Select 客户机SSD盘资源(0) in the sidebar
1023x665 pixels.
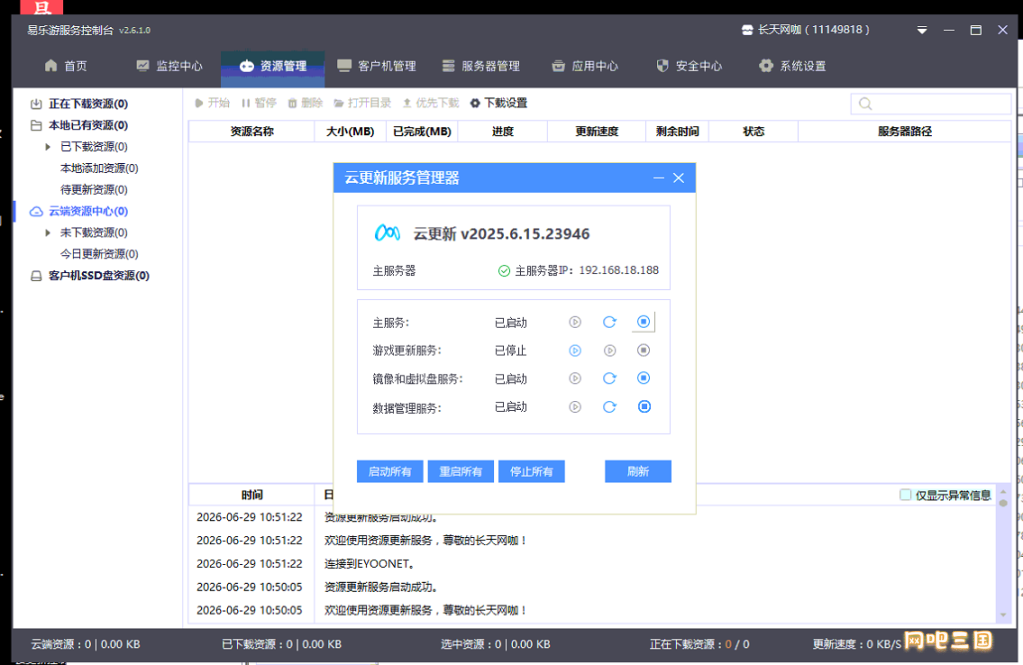click(99, 275)
